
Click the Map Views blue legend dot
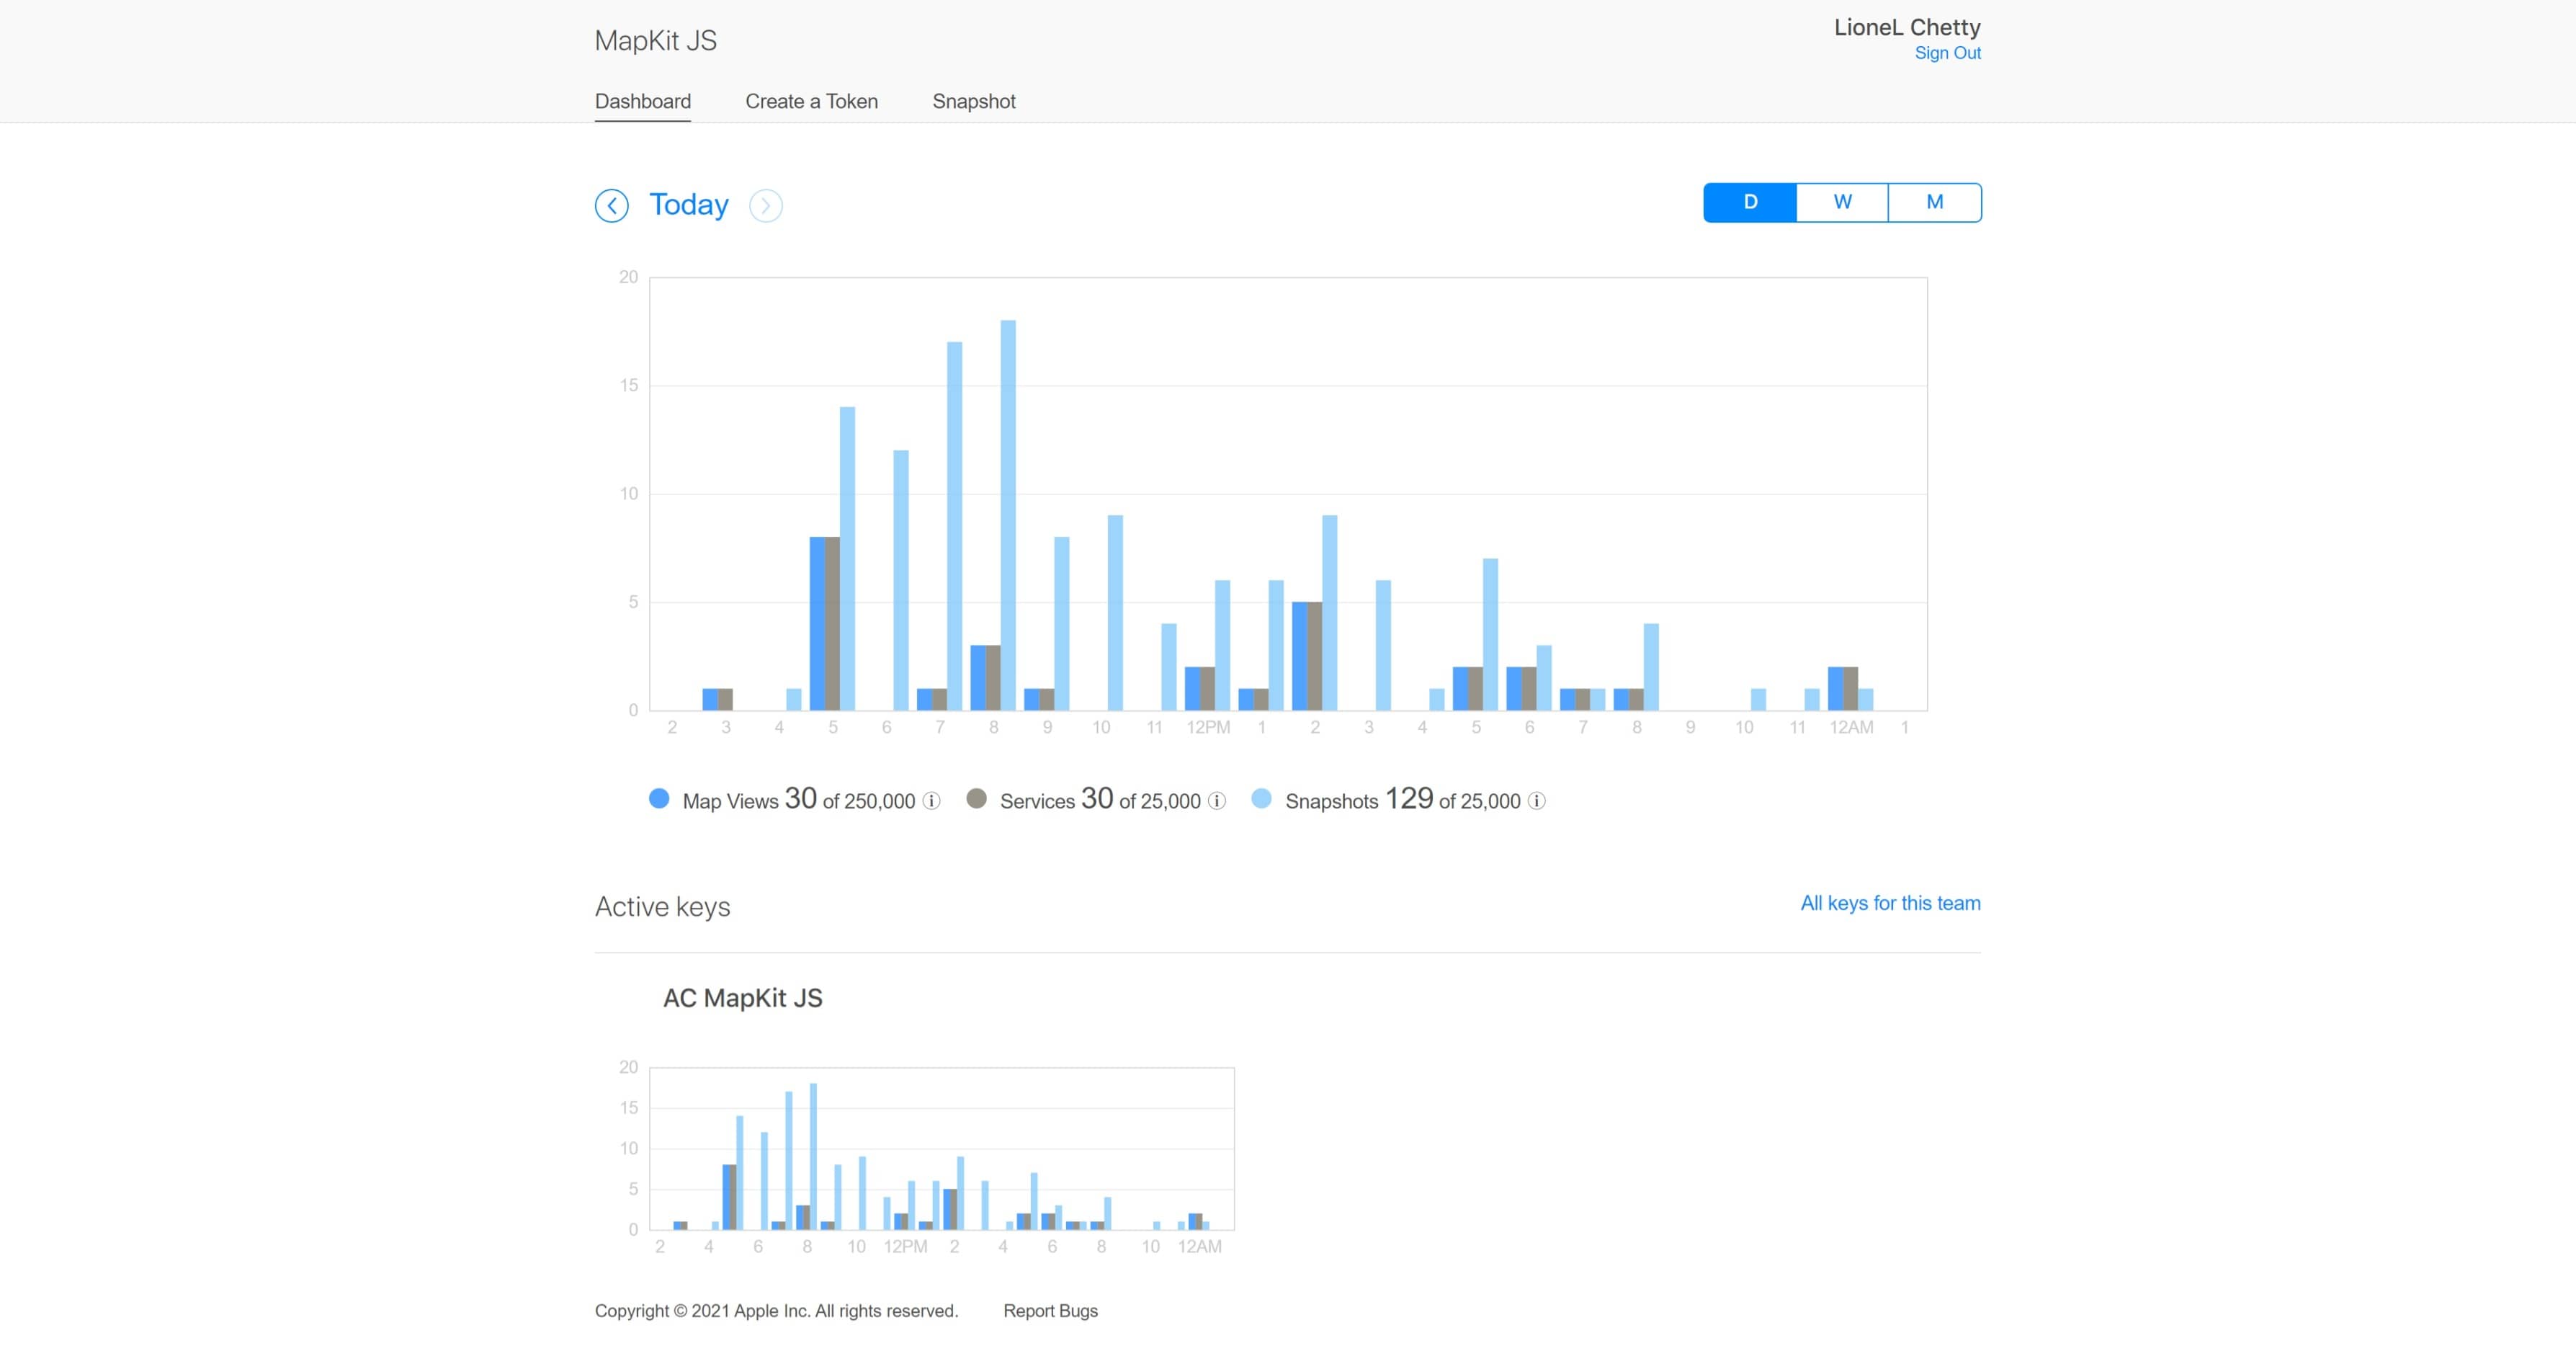point(659,798)
